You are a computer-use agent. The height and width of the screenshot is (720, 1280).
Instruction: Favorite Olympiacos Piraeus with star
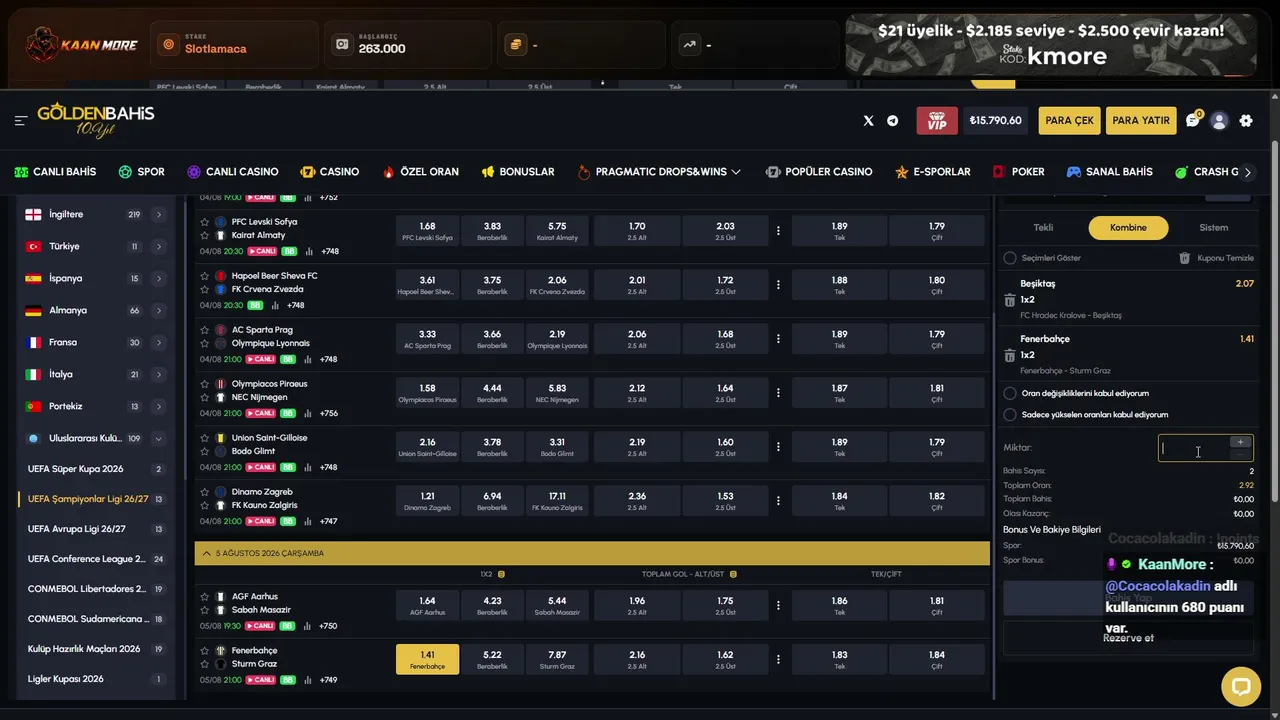(x=205, y=384)
